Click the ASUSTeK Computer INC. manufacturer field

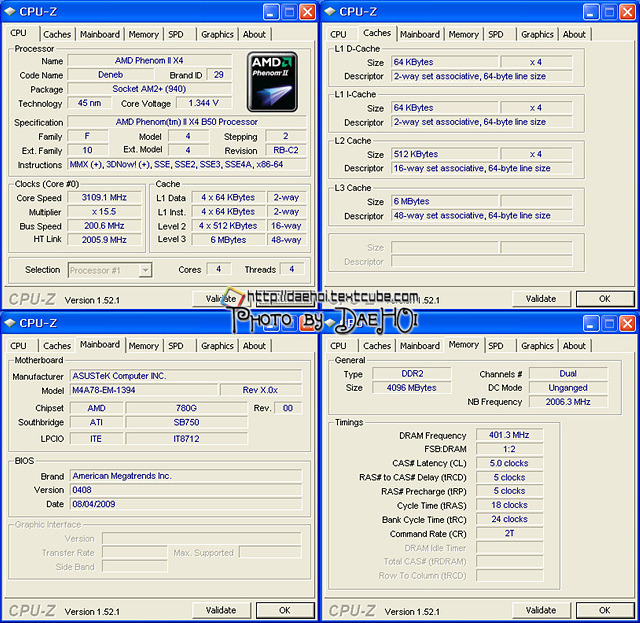(x=186, y=376)
